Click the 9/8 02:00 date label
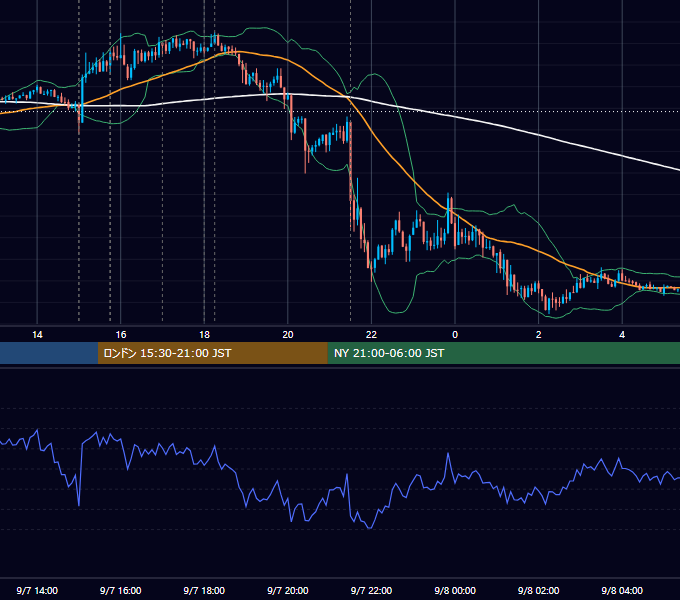The image size is (680, 600). click(539, 590)
